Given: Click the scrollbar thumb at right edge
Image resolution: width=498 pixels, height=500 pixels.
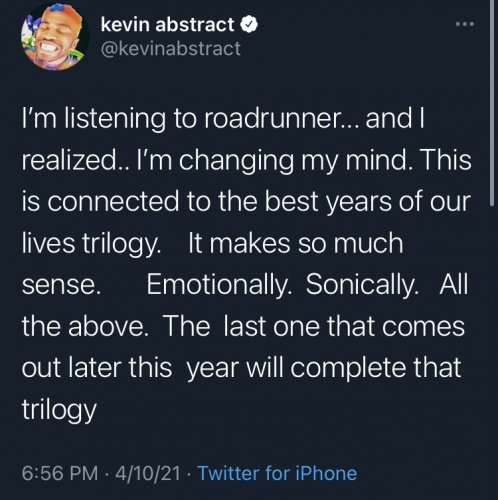Looking at the screenshot, I should [x=492, y=103].
